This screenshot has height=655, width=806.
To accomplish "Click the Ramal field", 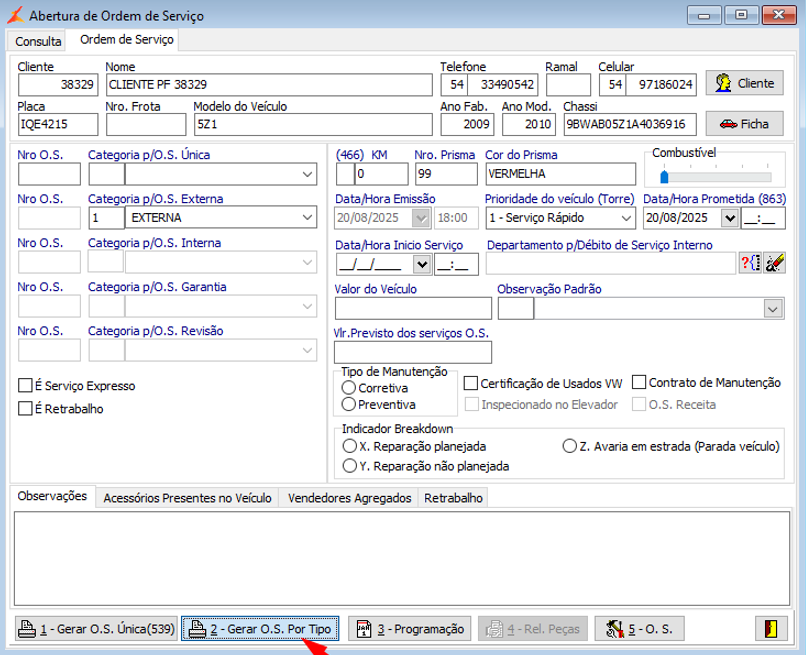I will (568, 84).
